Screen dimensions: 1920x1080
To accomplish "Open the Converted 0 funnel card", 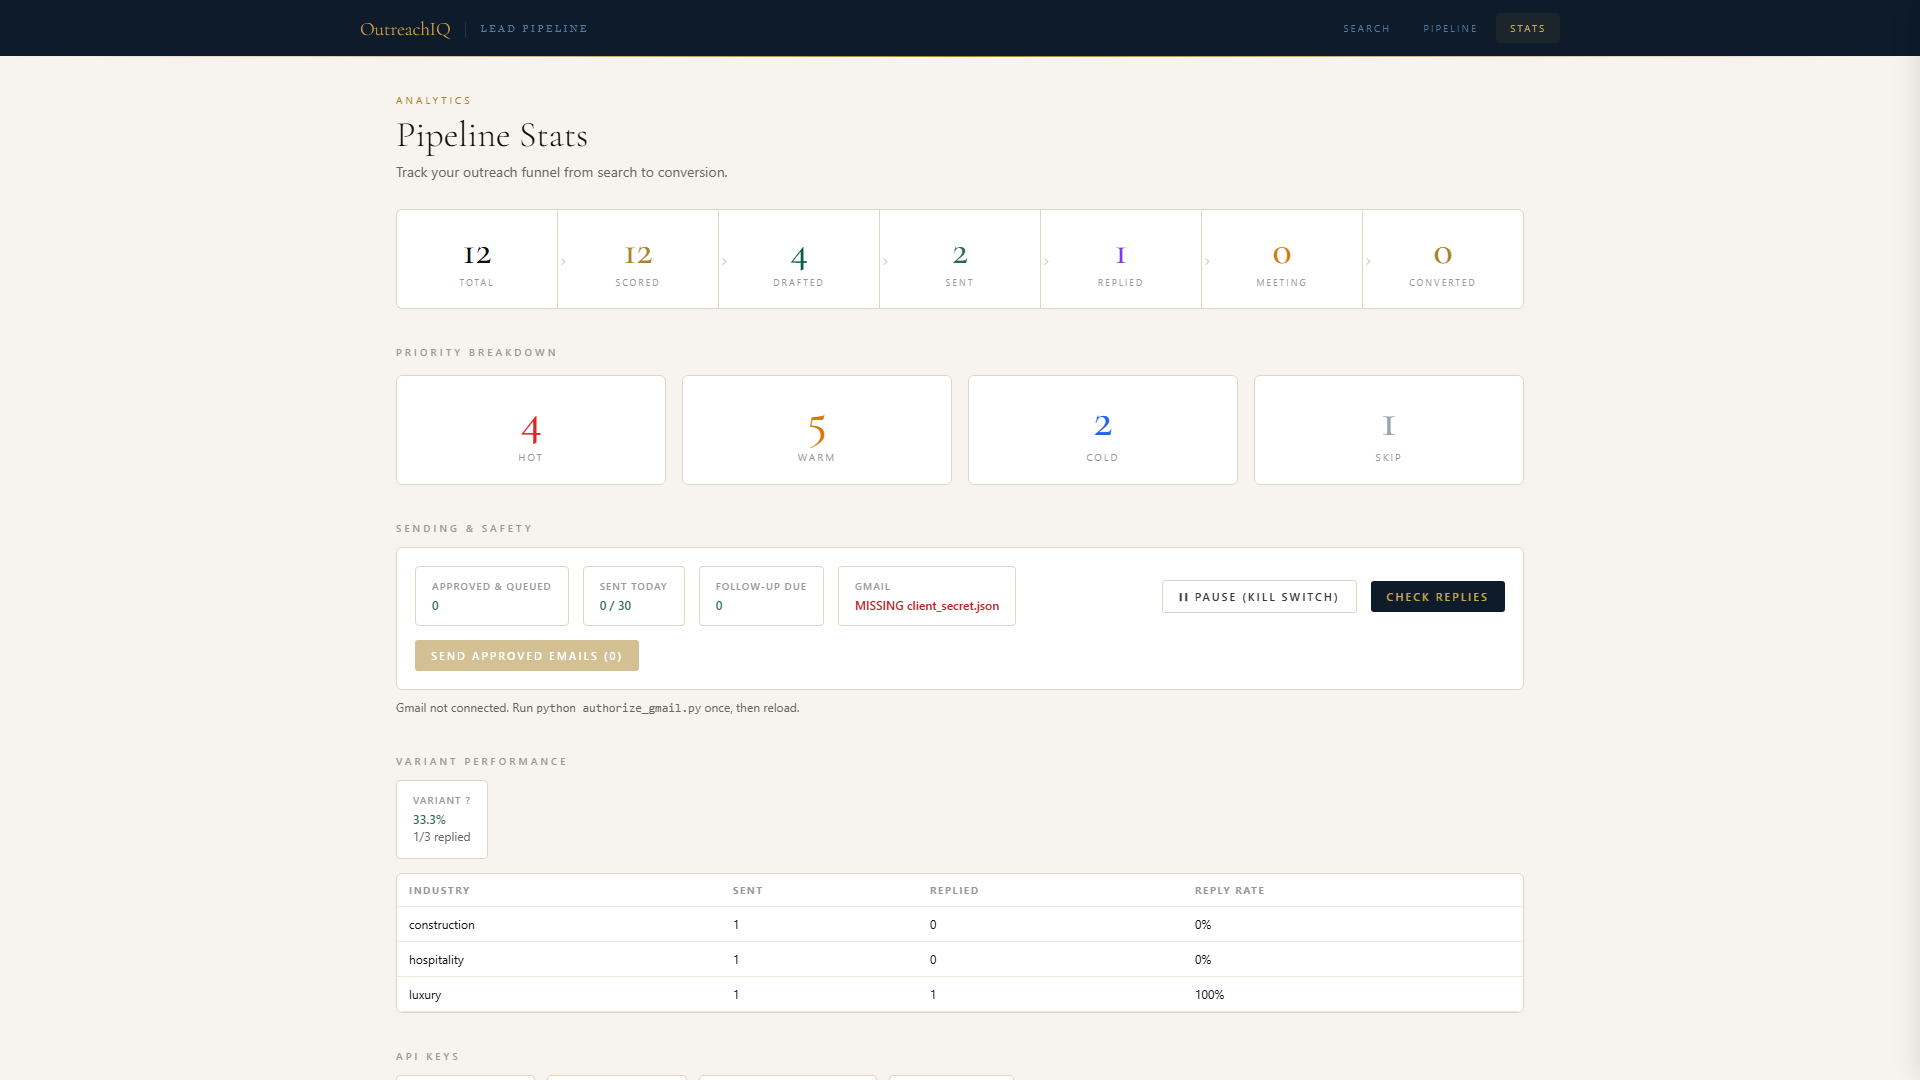I will [1443, 259].
